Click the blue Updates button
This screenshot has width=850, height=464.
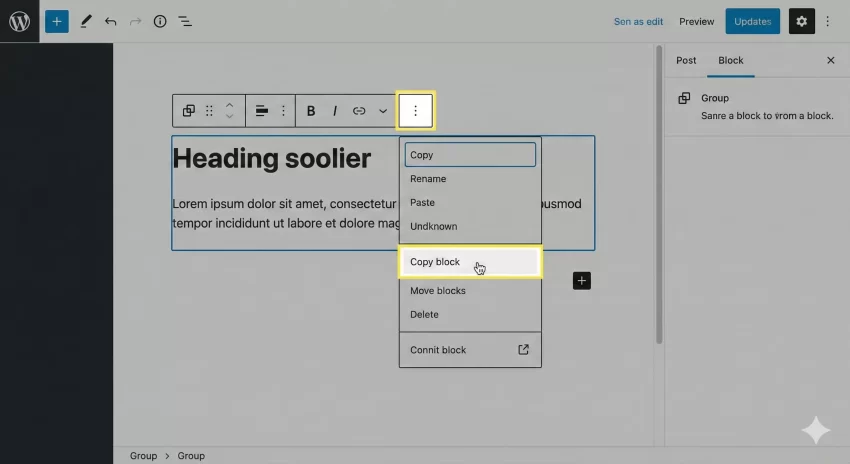point(752,21)
